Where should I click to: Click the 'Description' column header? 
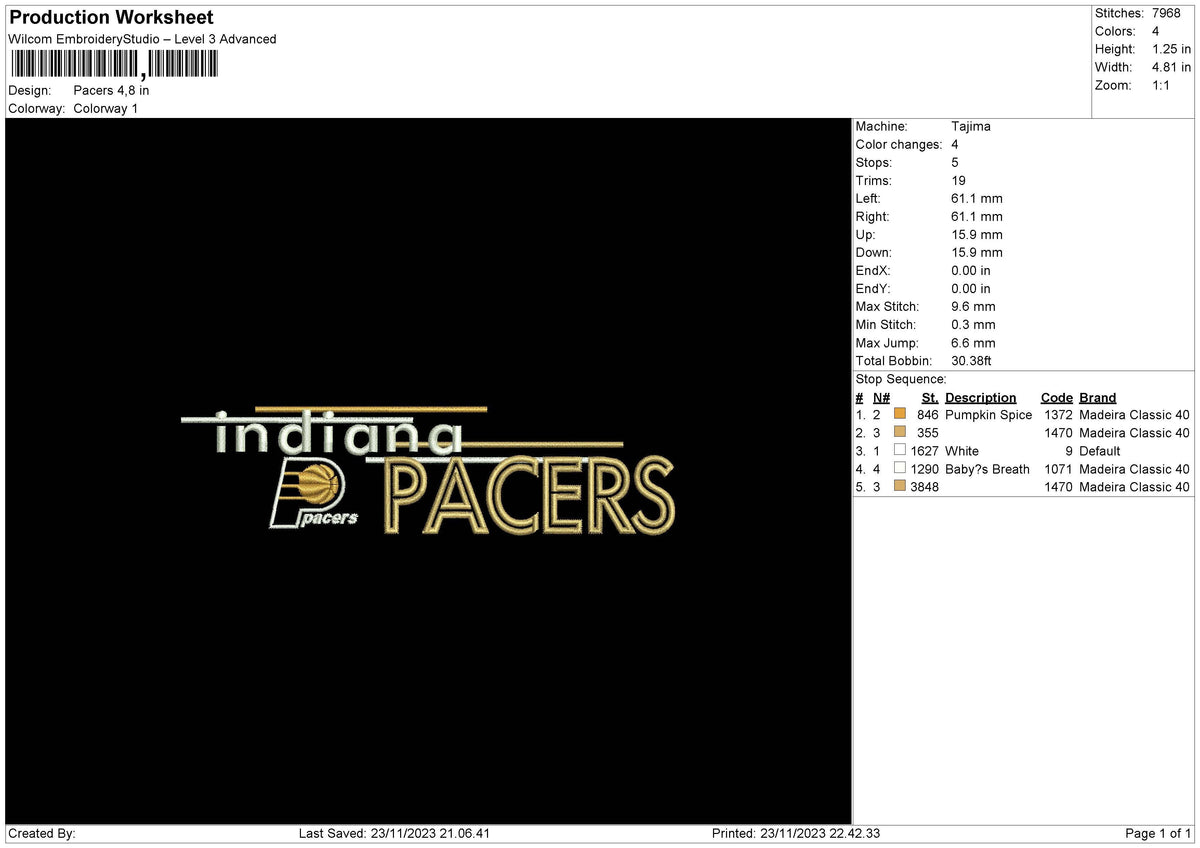click(x=980, y=397)
